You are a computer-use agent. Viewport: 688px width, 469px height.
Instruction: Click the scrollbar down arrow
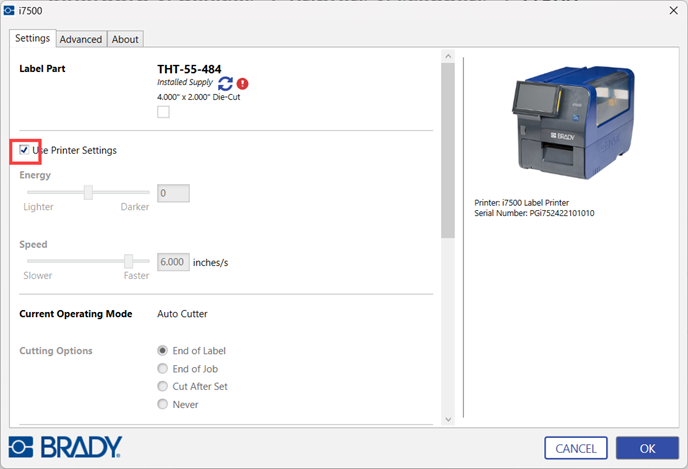pos(447,418)
